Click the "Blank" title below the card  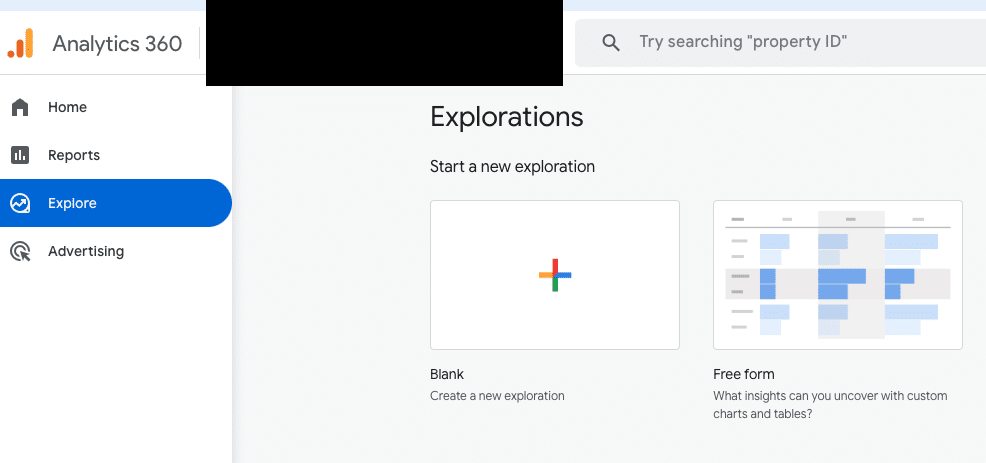(x=447, y=374)
